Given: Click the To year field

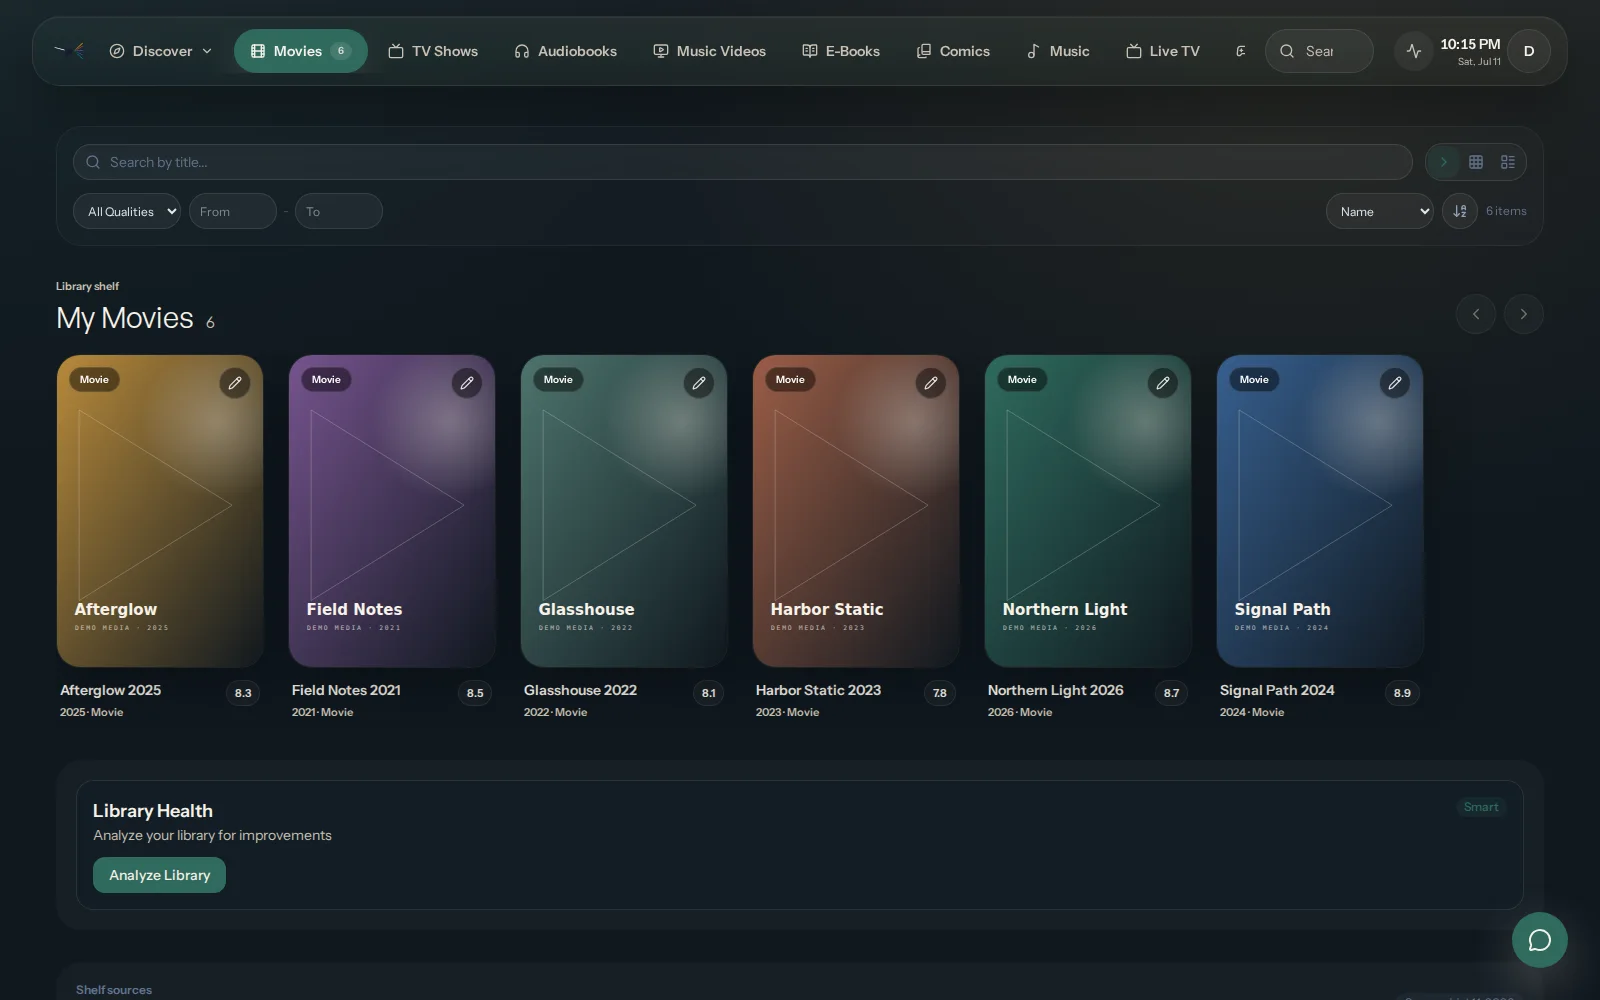Looking at the screenshot, I should click(339, 211).
